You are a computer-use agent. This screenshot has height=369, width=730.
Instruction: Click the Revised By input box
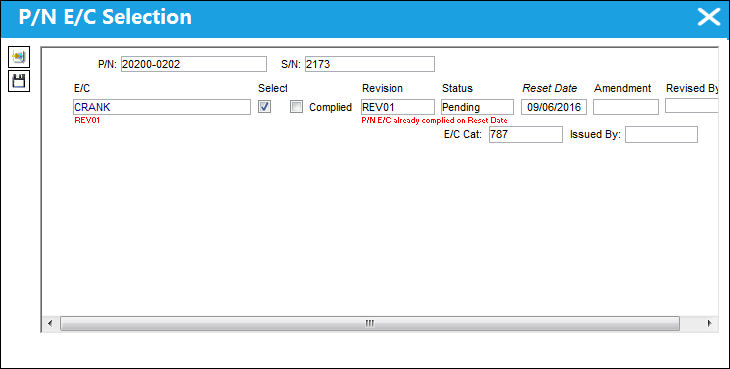[x=692, y=106]
